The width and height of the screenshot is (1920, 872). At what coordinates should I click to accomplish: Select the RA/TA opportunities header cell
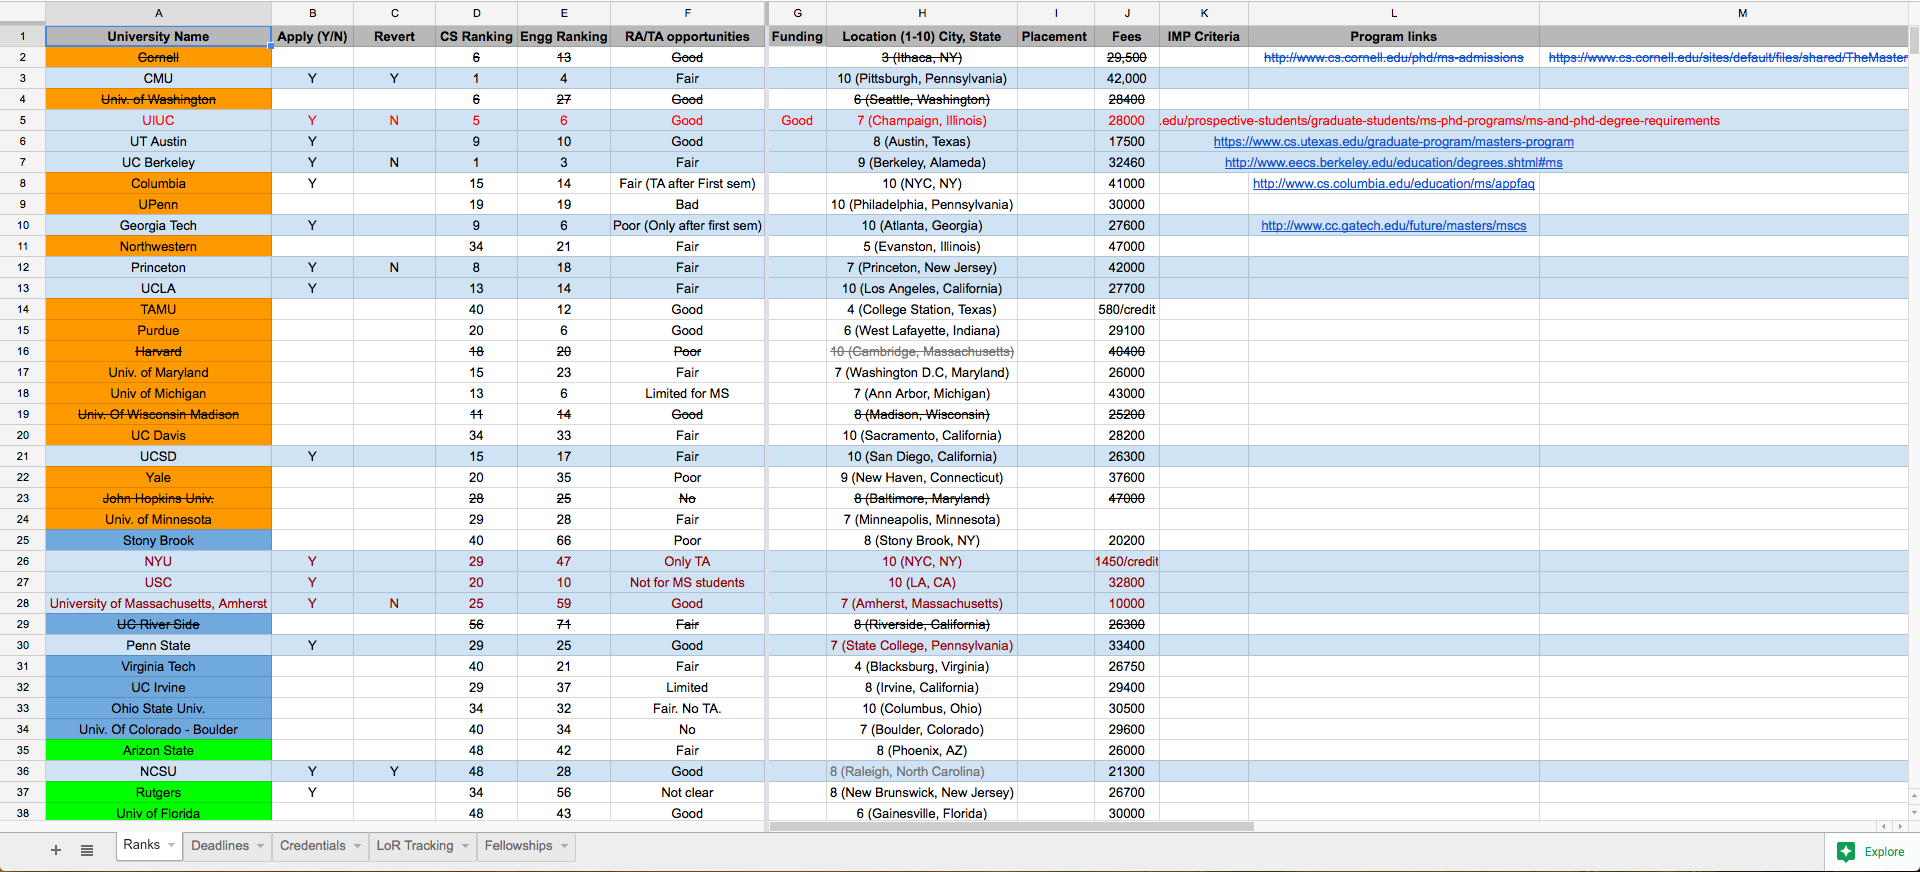[x=687, y=37]
